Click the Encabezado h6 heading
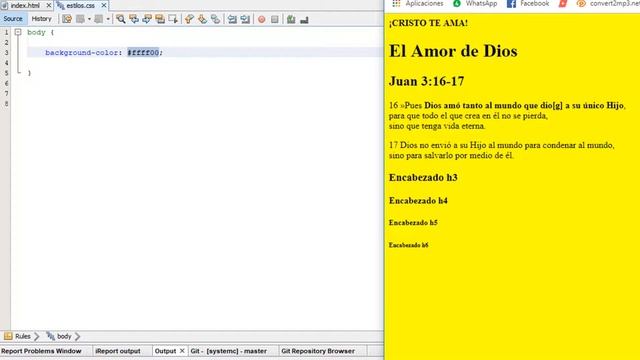Screen dimensions: 640x360 (408, 245)
